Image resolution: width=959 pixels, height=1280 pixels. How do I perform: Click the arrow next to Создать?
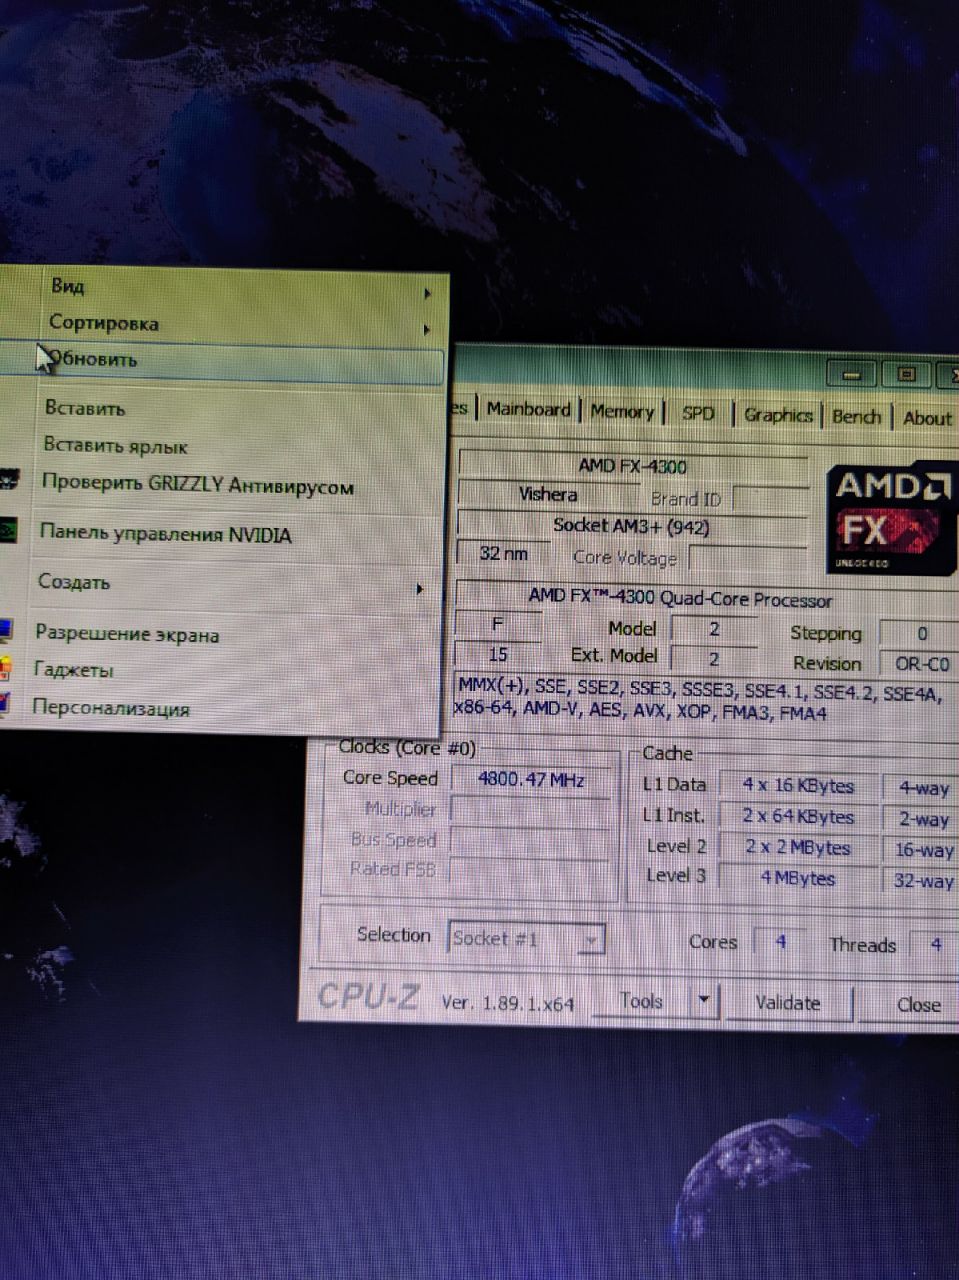(420, 589)
